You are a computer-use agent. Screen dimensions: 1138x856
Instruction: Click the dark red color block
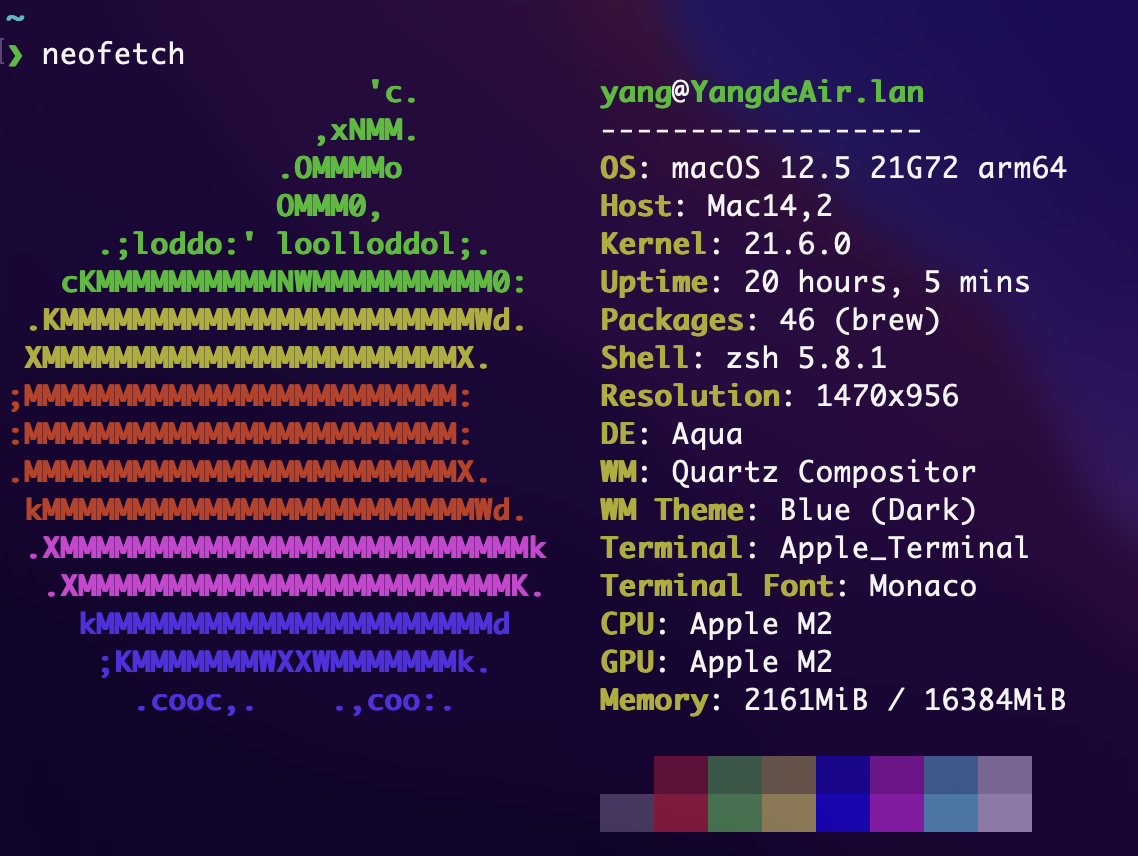[680, 775]
